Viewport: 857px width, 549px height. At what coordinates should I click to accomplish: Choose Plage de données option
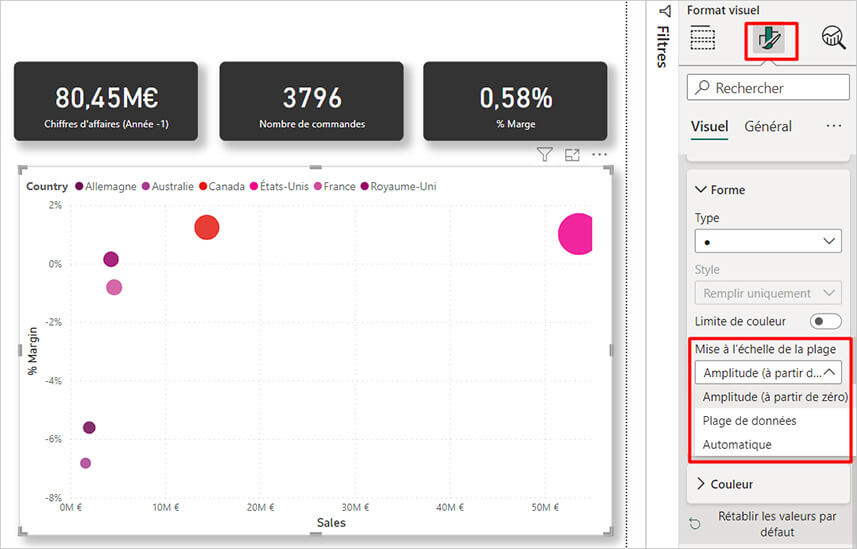[x=771, y=420]
